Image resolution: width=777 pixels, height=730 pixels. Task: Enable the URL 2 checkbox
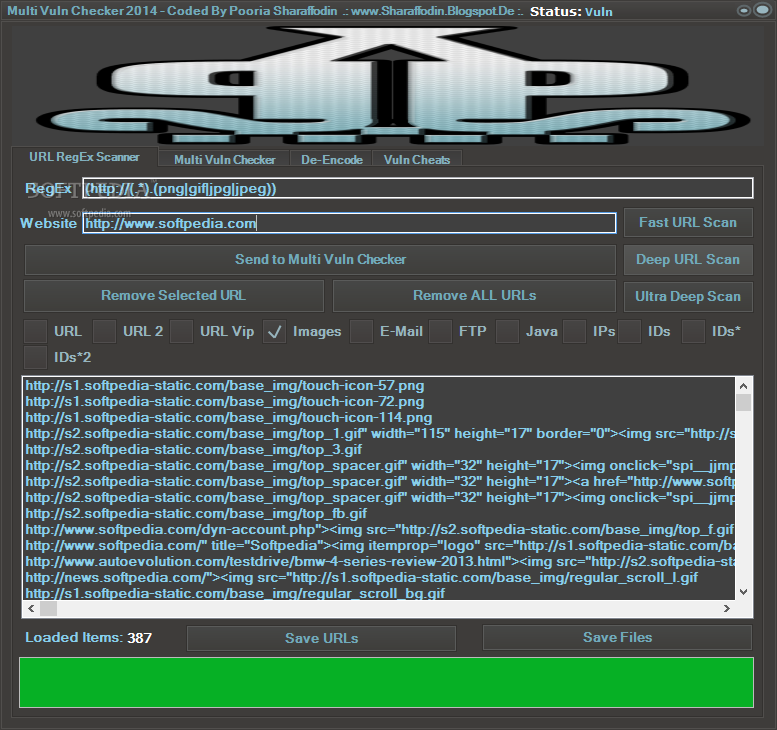[x=105, y=332]
